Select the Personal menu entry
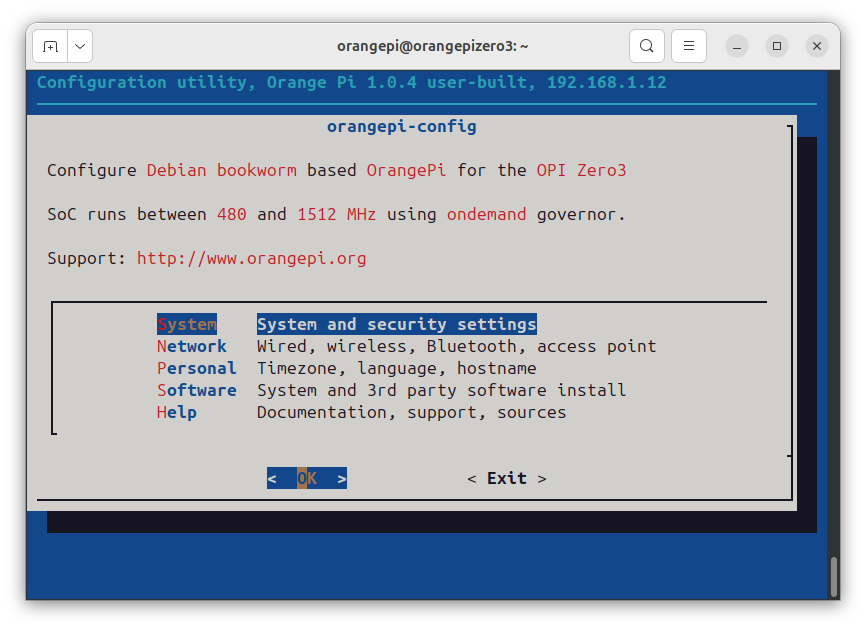 click(x=197, y=368)
